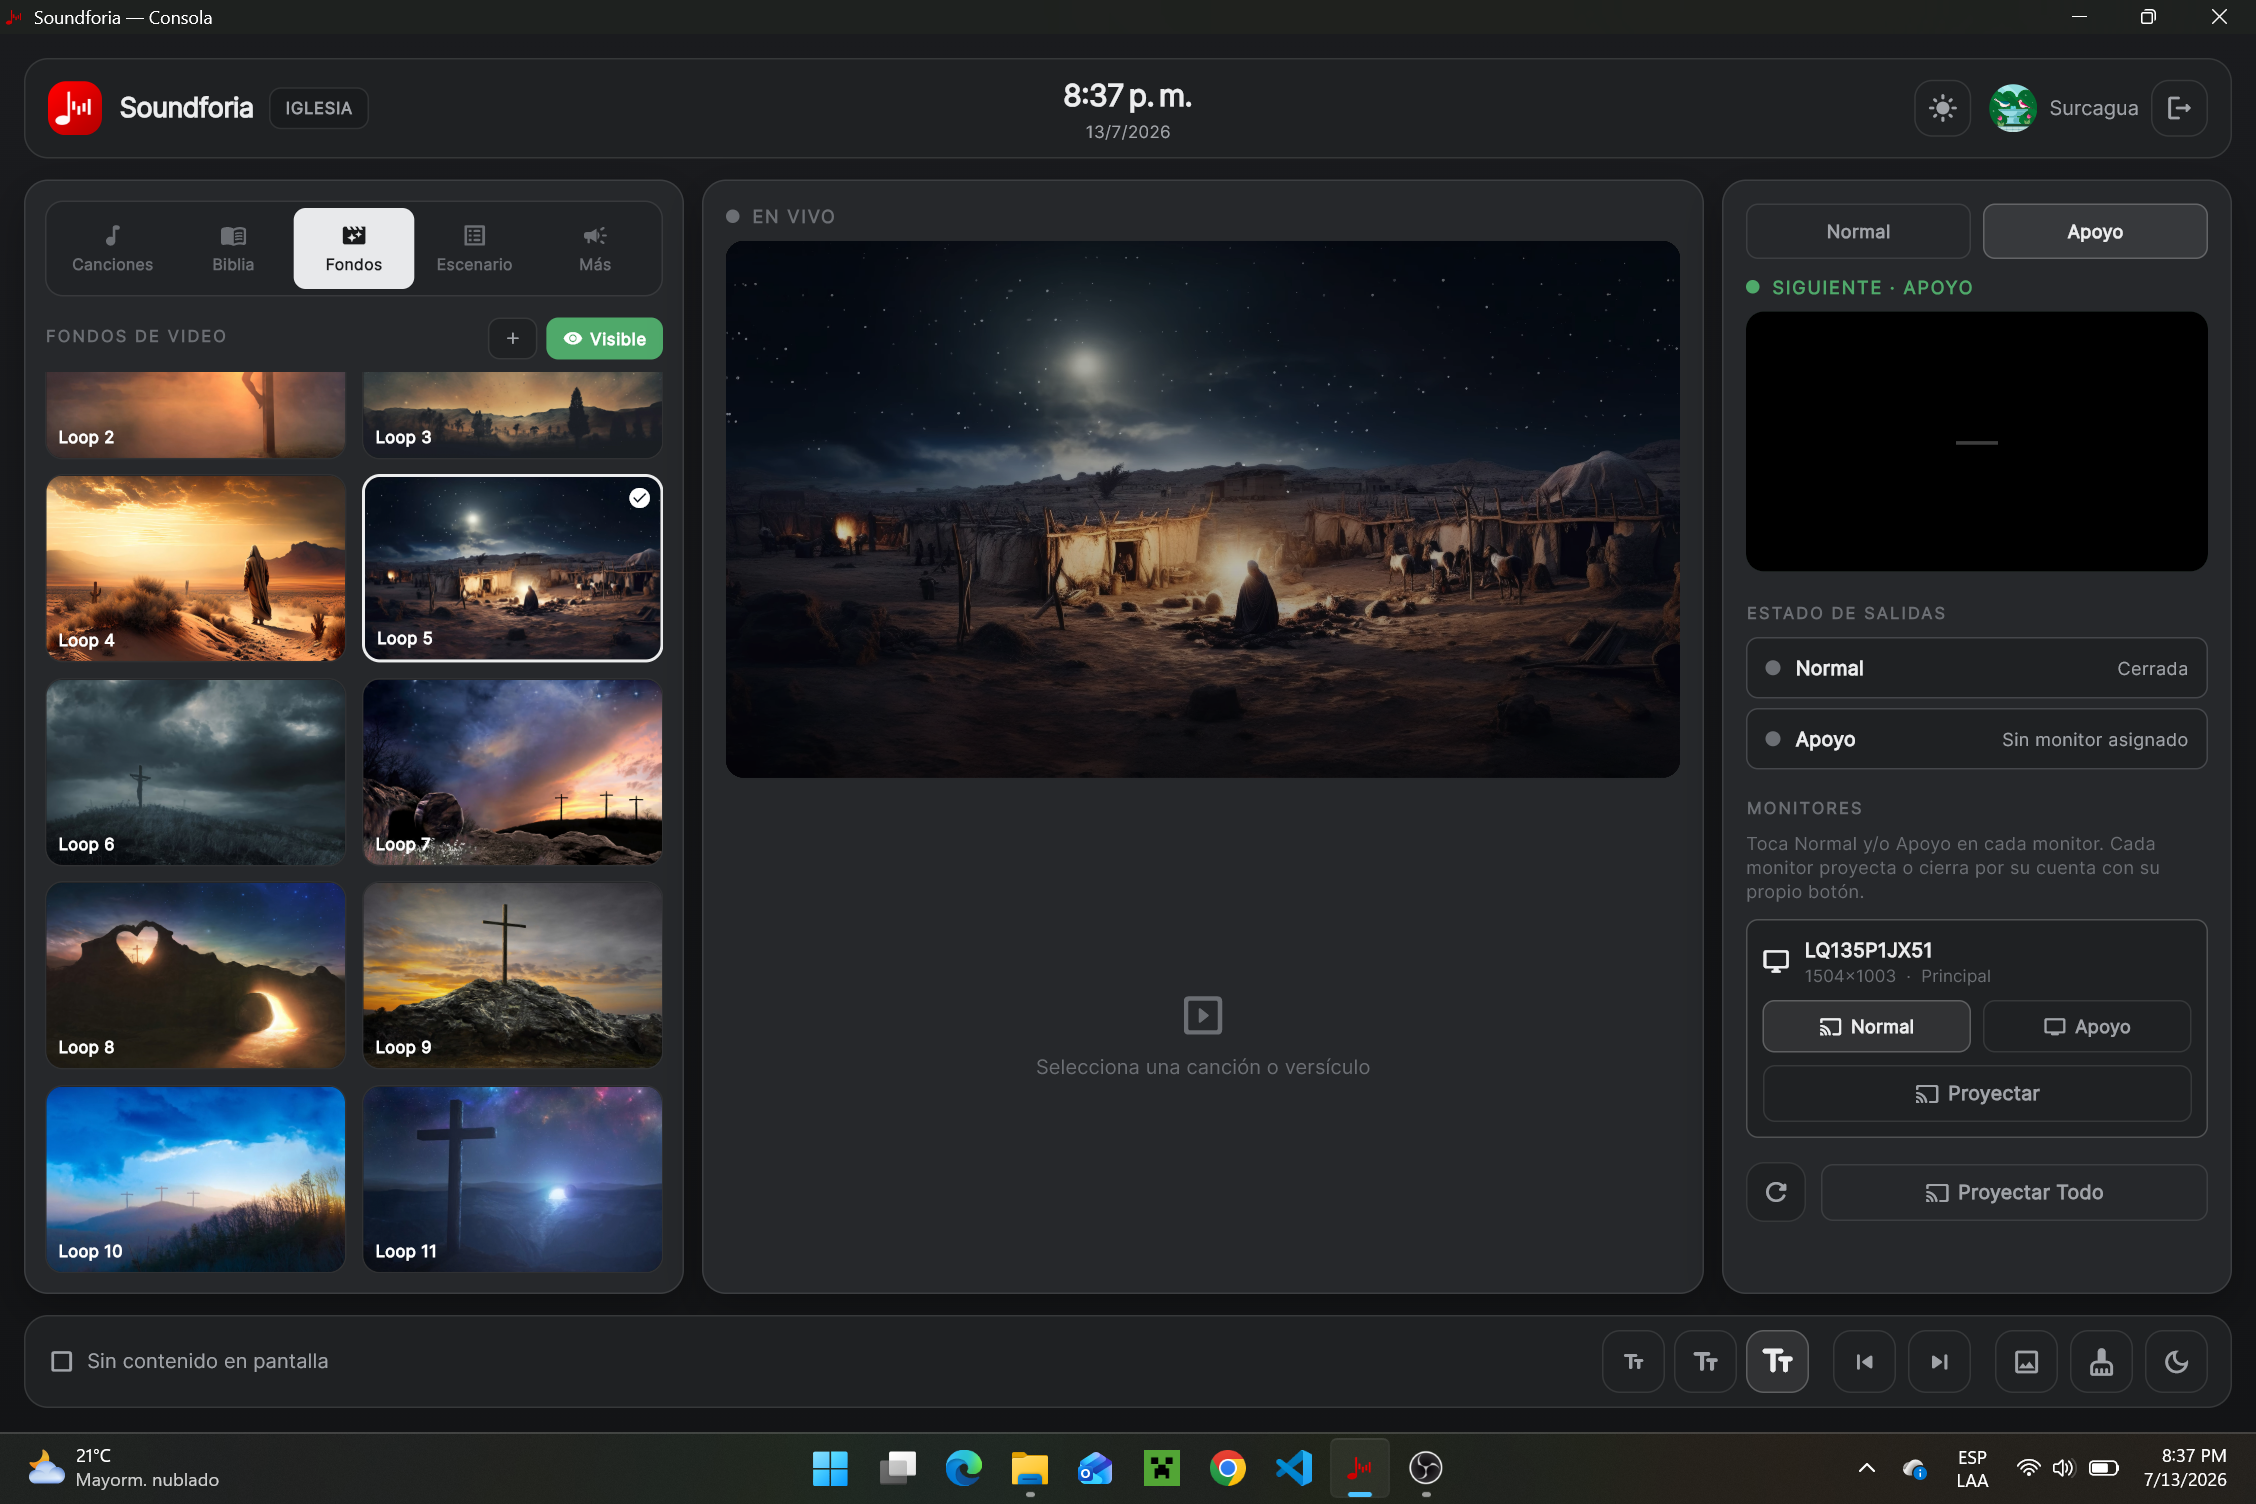Screen dimensions: 2256x1504
Task: Choose the Loop 9 background thumbnail
Action: tap(512, 975)
